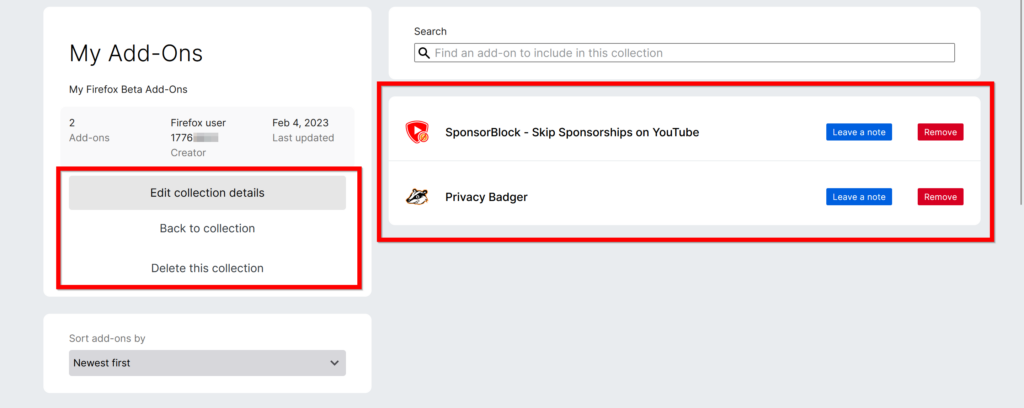
Task: Delete this collection
Action: click(x=207, y=268)
